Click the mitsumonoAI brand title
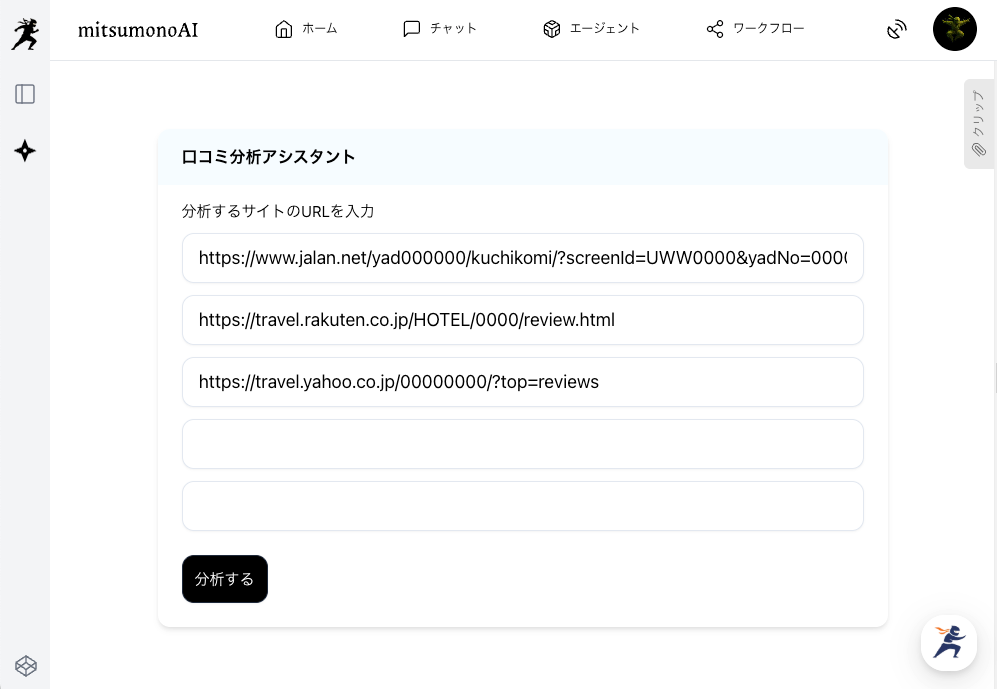 [x=138, y=30]
